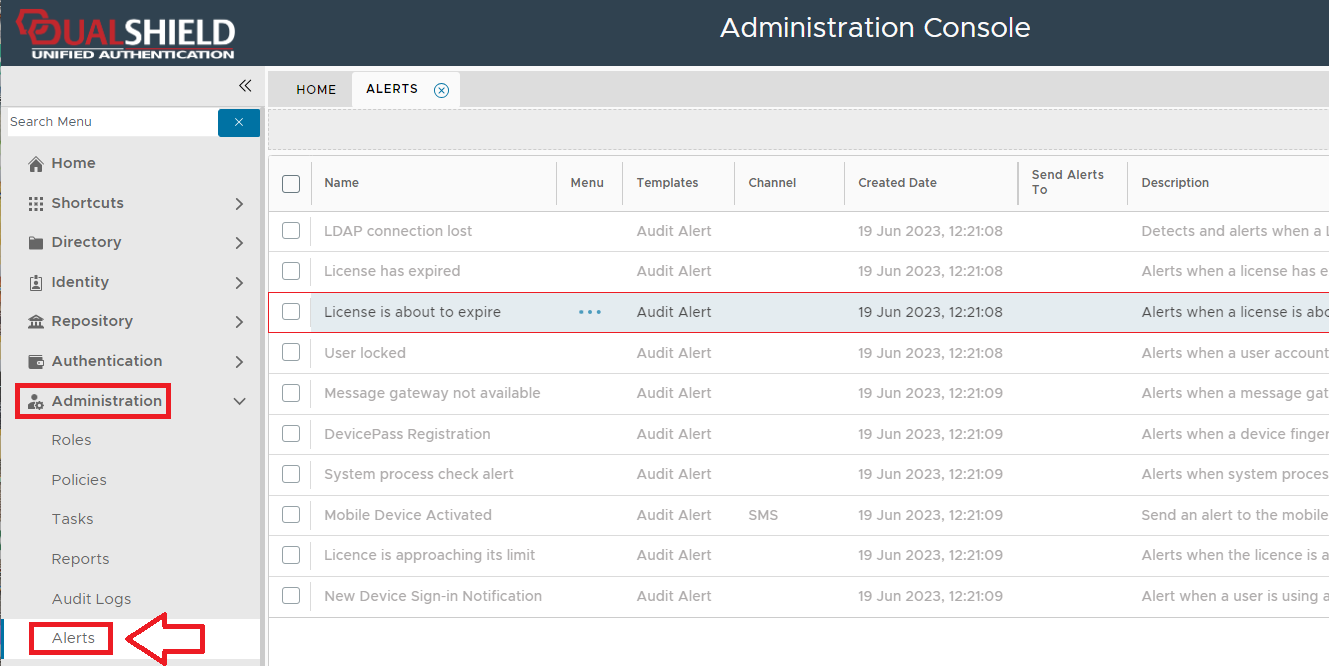The image size is (1329, 666).
Task: Expand the Shortcuts menu chevron
Action: click(239, 204)
